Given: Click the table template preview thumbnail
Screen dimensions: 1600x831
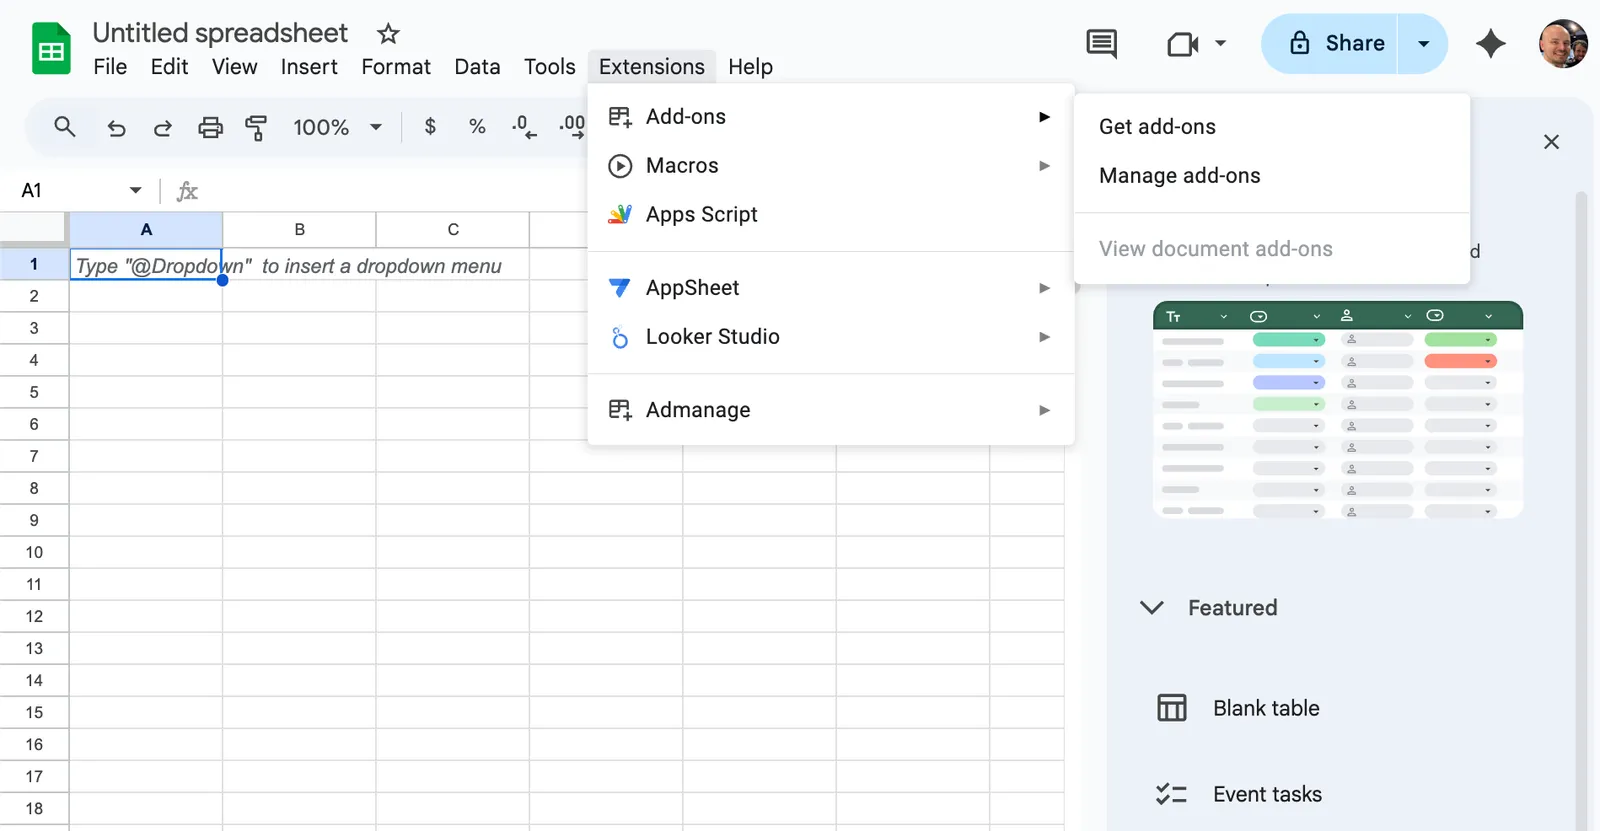Looking at the screenshot, I should tap(1338, 409).
